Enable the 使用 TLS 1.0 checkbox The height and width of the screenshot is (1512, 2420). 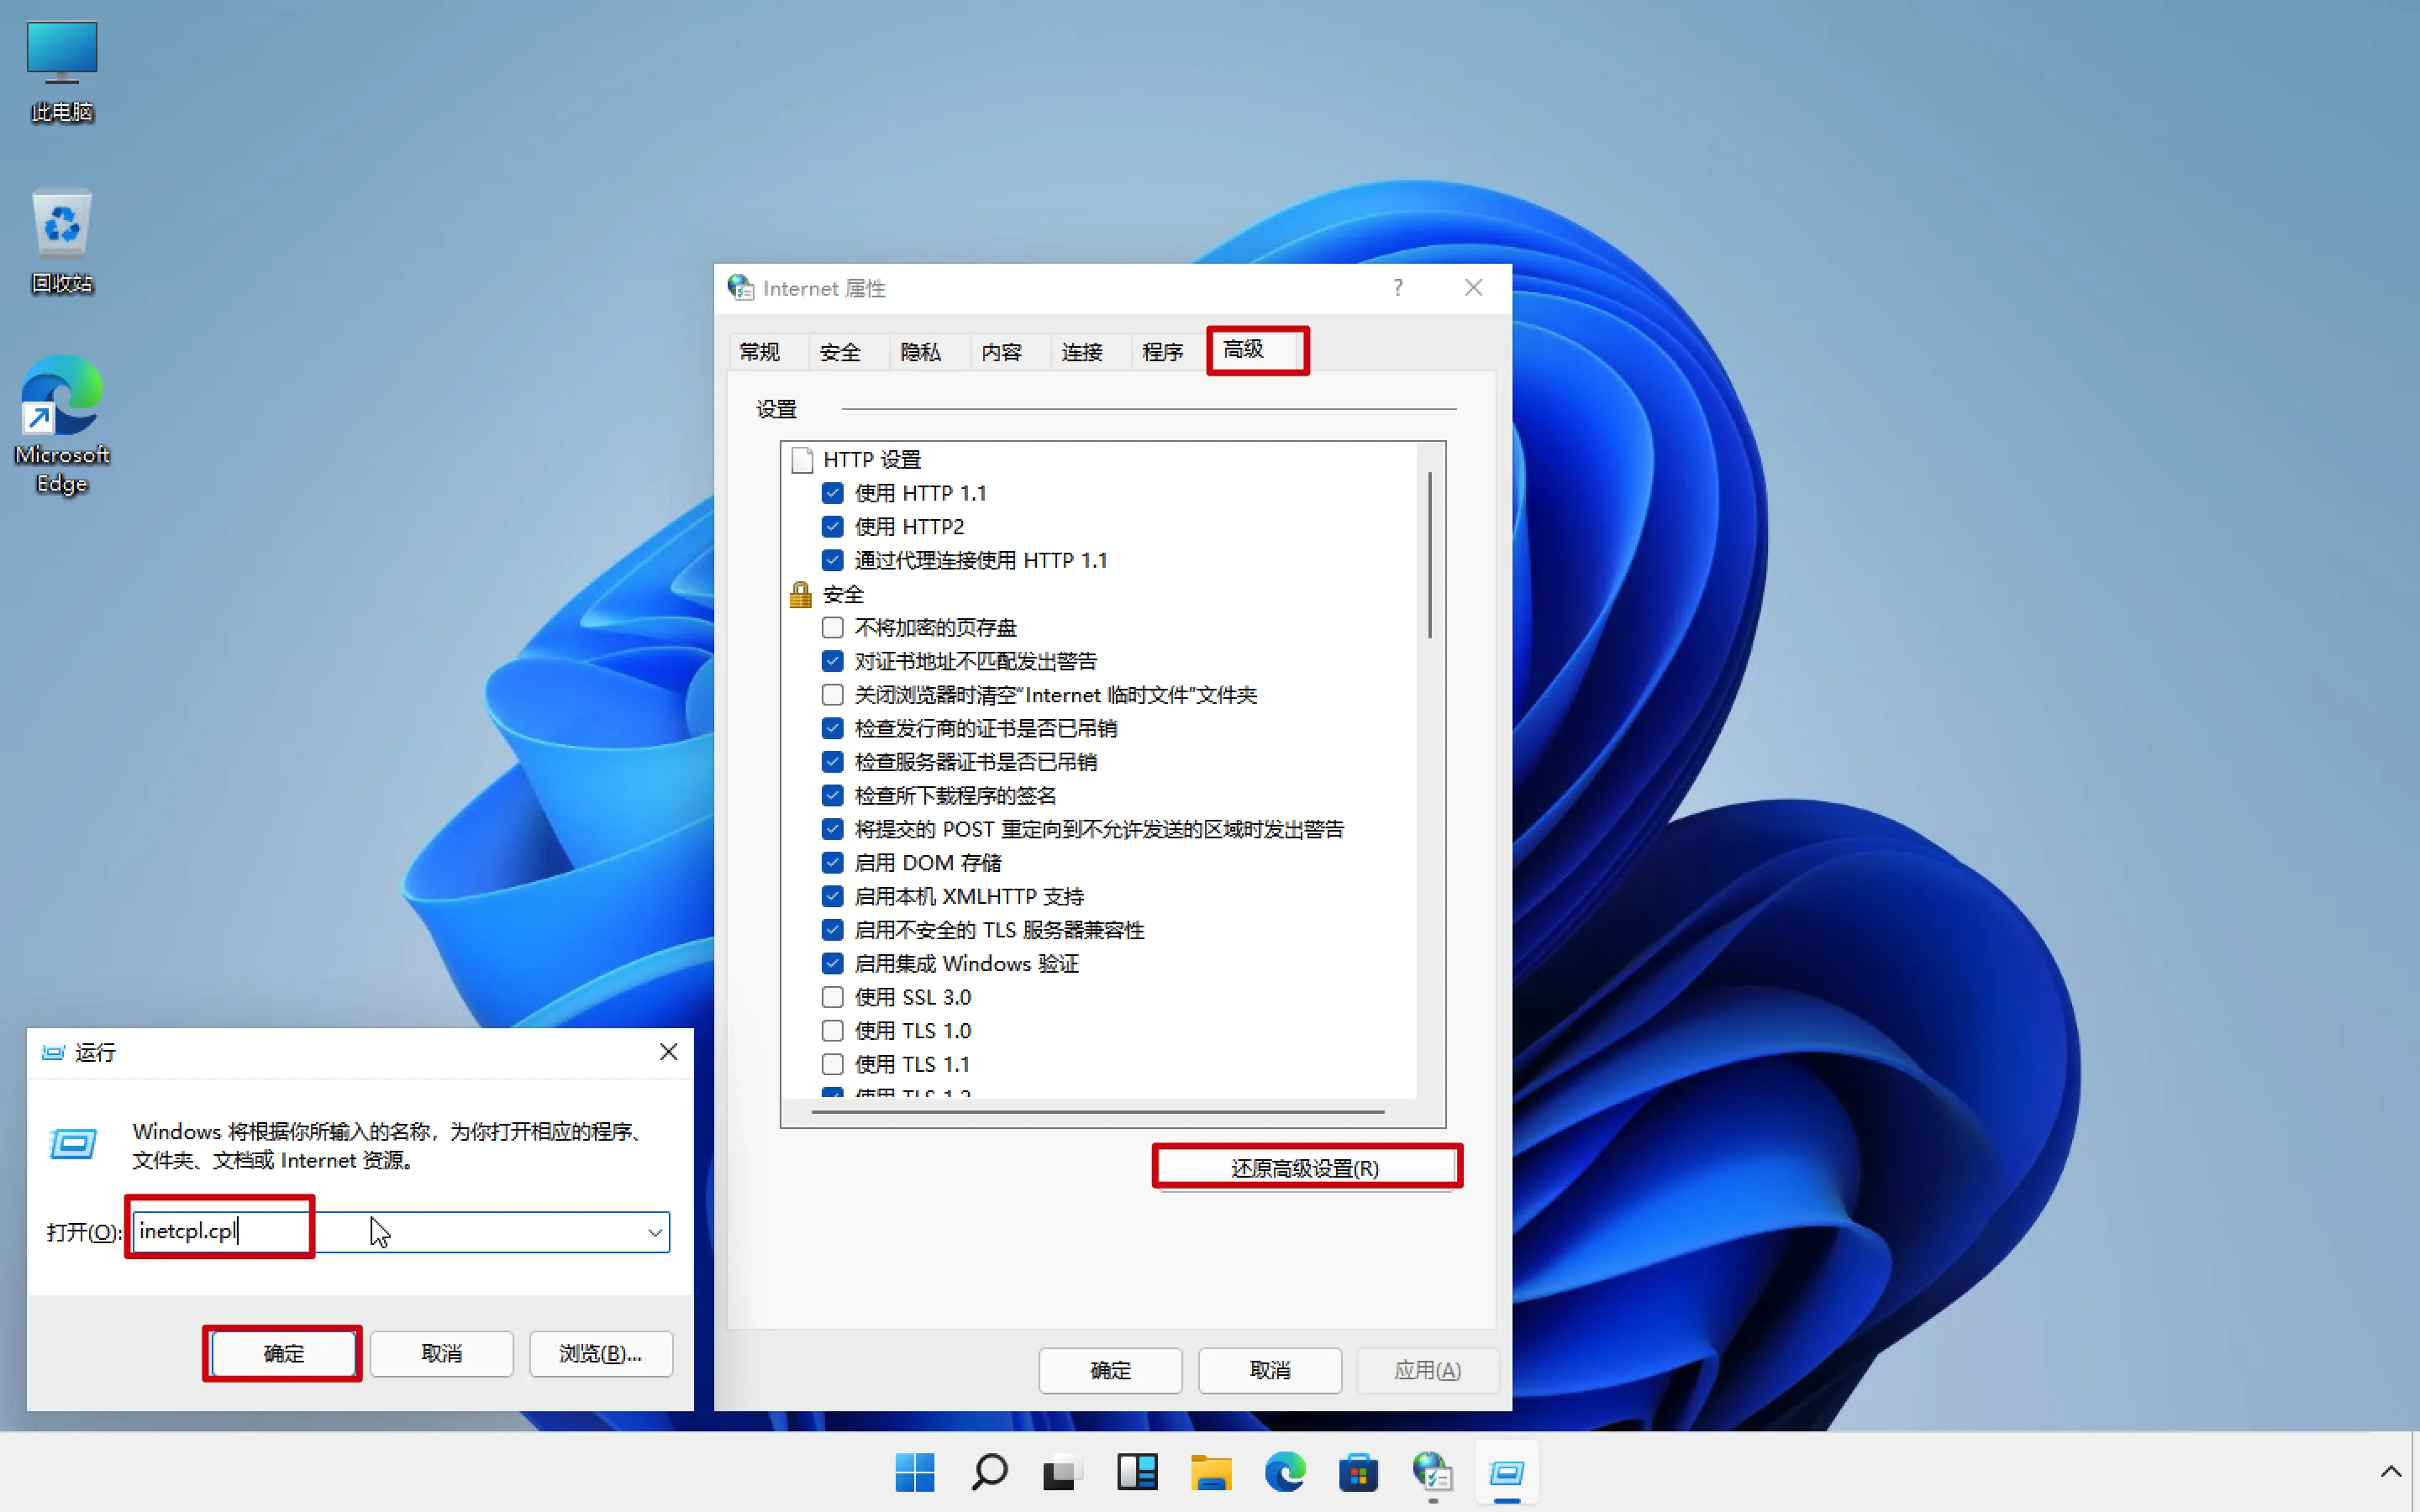pos(832,1030)
